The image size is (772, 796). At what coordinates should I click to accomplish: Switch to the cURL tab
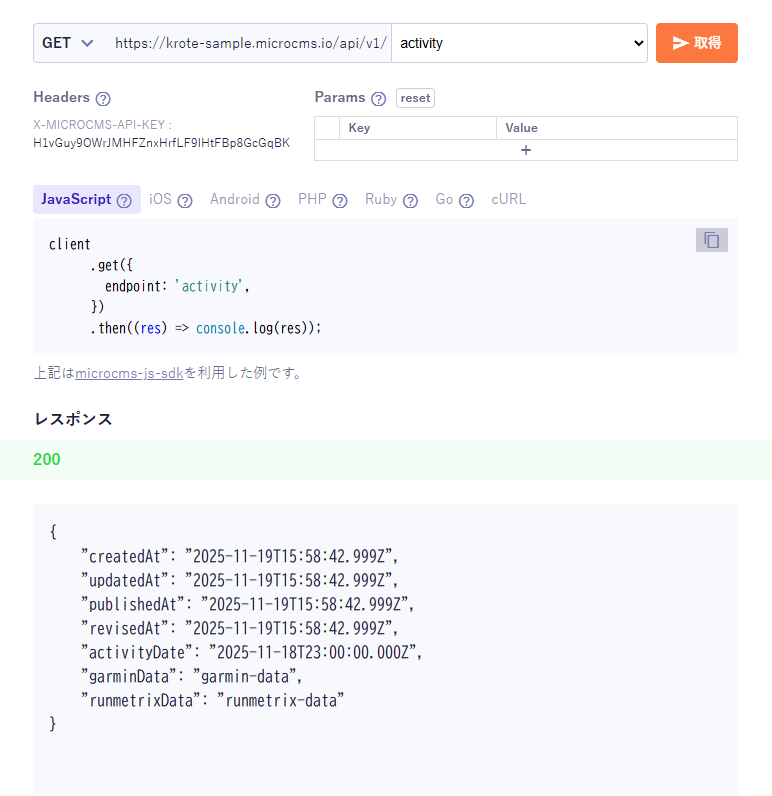point(508,199)
